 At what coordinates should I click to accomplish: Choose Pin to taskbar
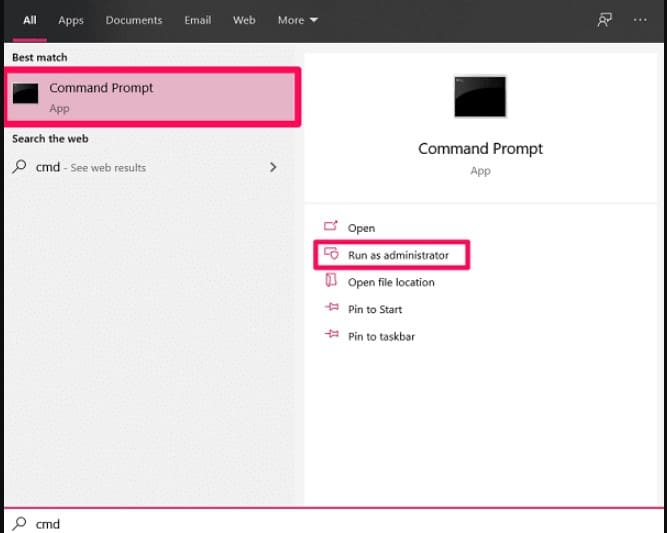pyautogui.click(x=381, y=336)
